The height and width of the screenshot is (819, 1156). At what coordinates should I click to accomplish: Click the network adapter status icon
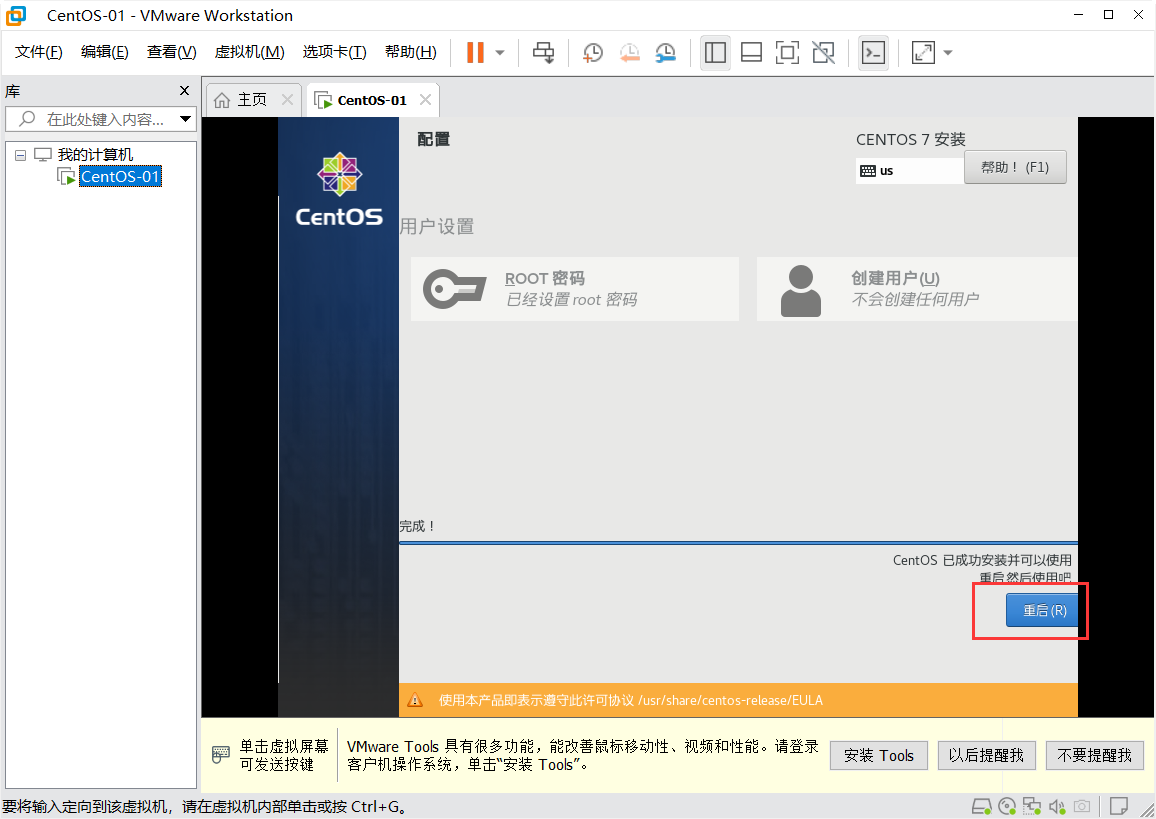[x=1031, y=806]
